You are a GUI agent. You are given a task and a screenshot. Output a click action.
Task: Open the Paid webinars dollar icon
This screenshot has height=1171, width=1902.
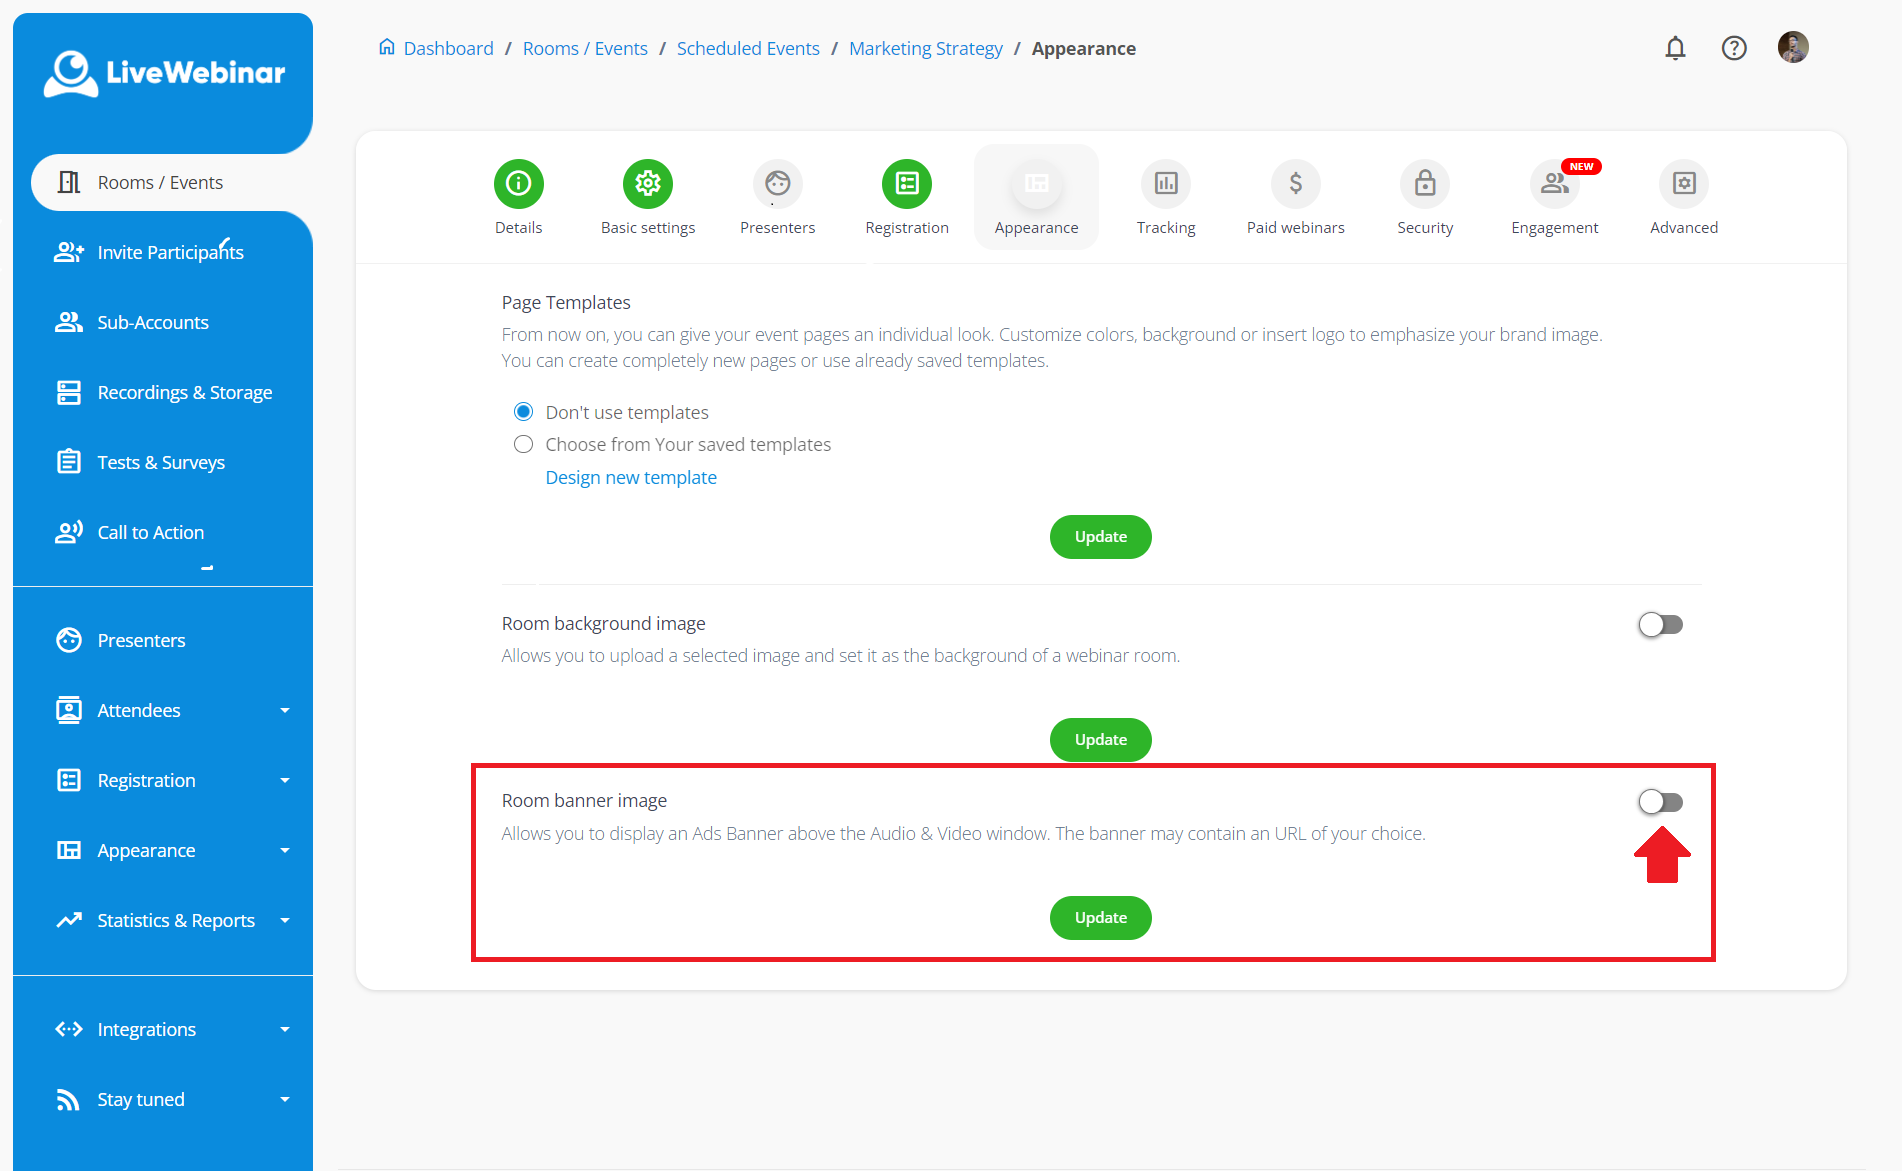click(x=1295, y=184)
